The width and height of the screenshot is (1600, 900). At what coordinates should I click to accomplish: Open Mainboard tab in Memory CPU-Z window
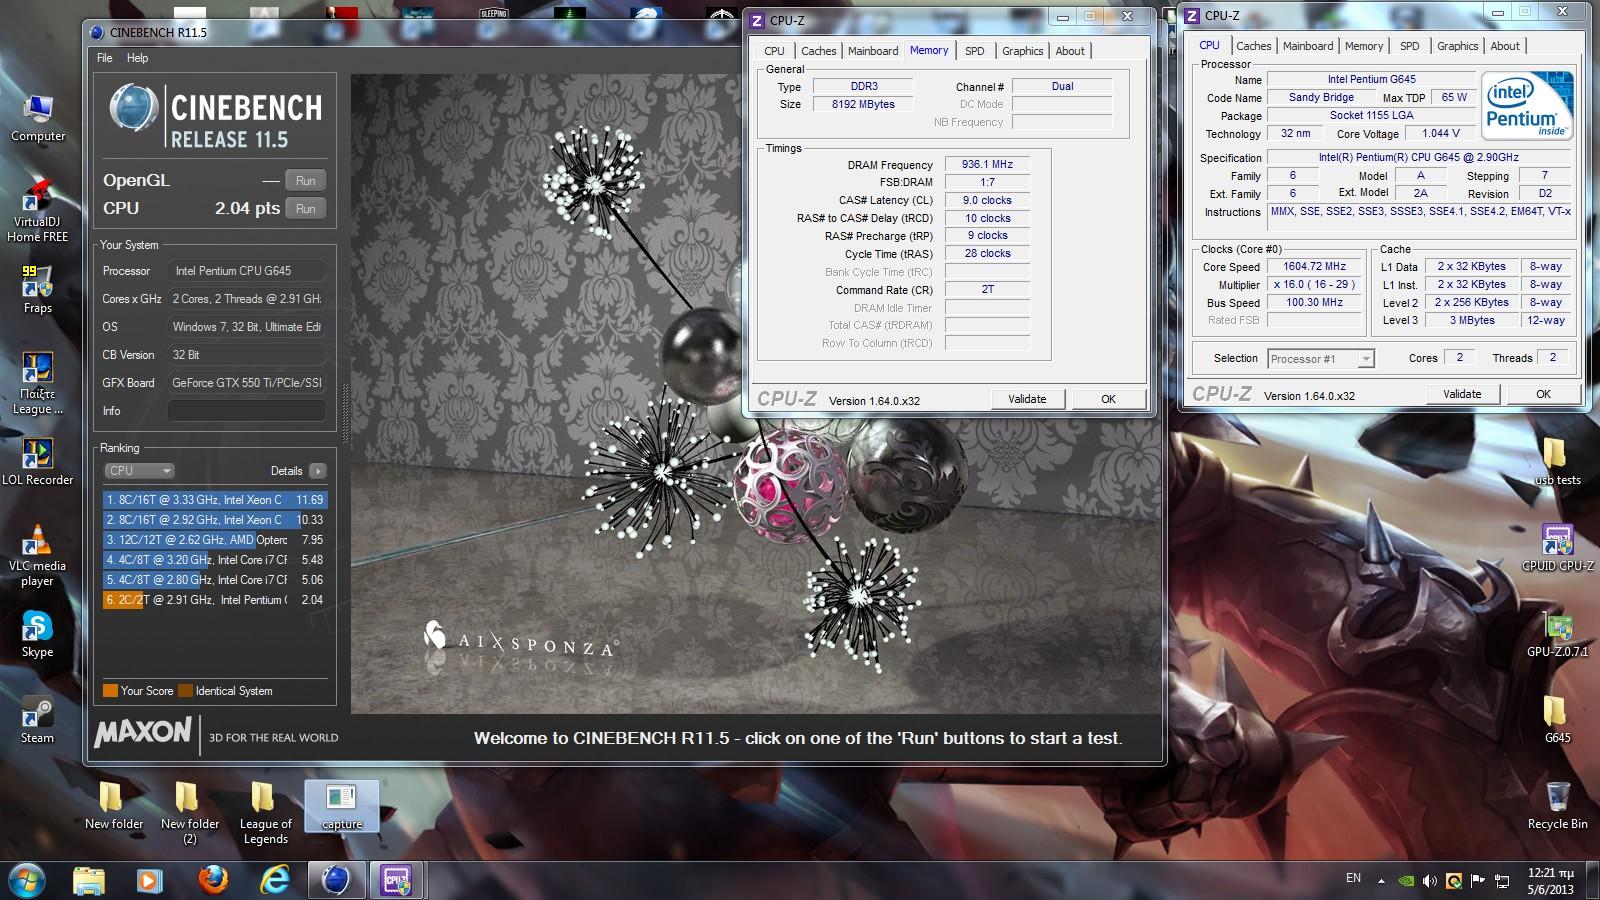click(x=872, y=51)
